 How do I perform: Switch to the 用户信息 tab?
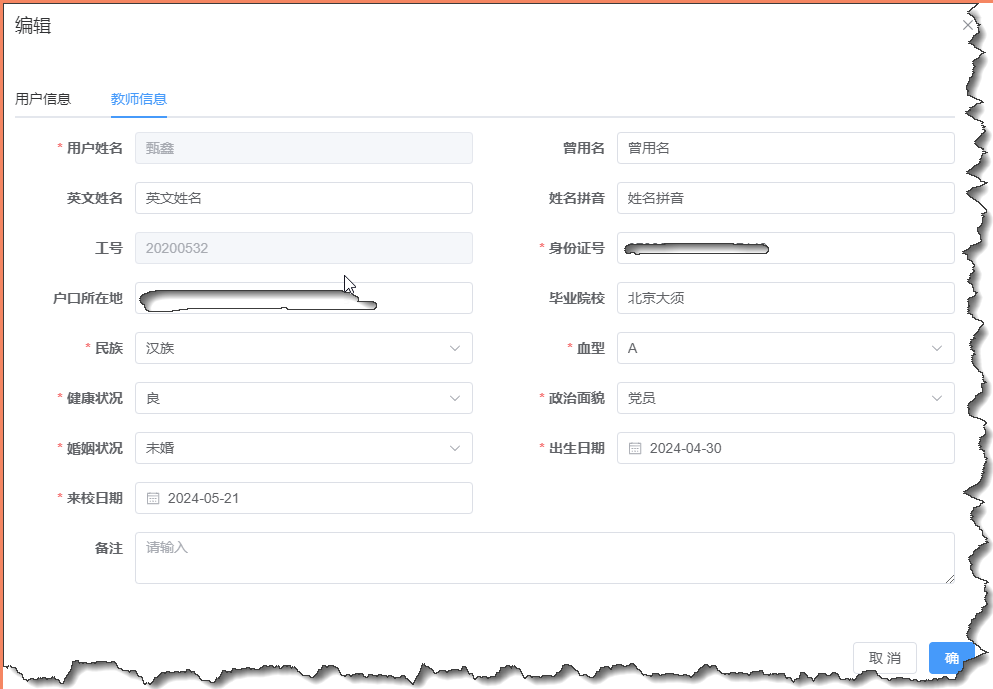pos(43,99)
